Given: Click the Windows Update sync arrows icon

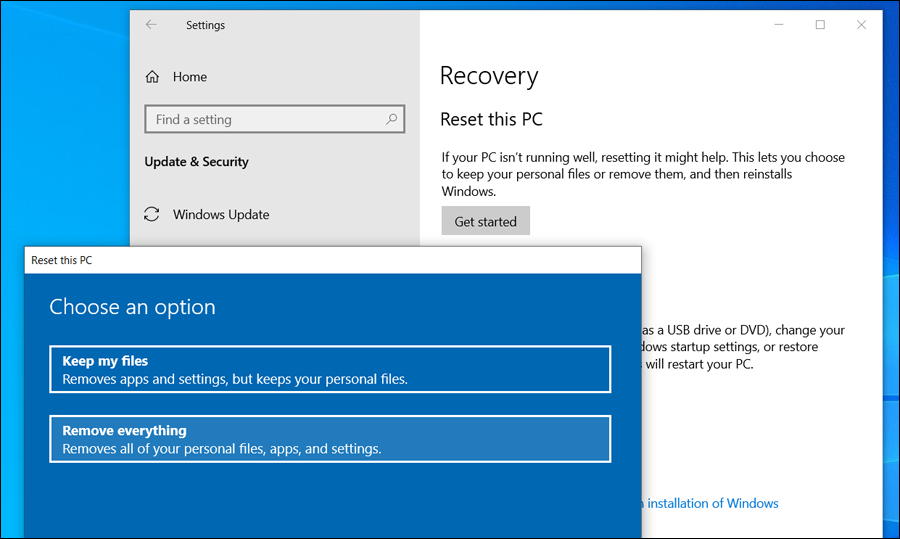Looking at the screenshot, I should (x=152, y=214).
